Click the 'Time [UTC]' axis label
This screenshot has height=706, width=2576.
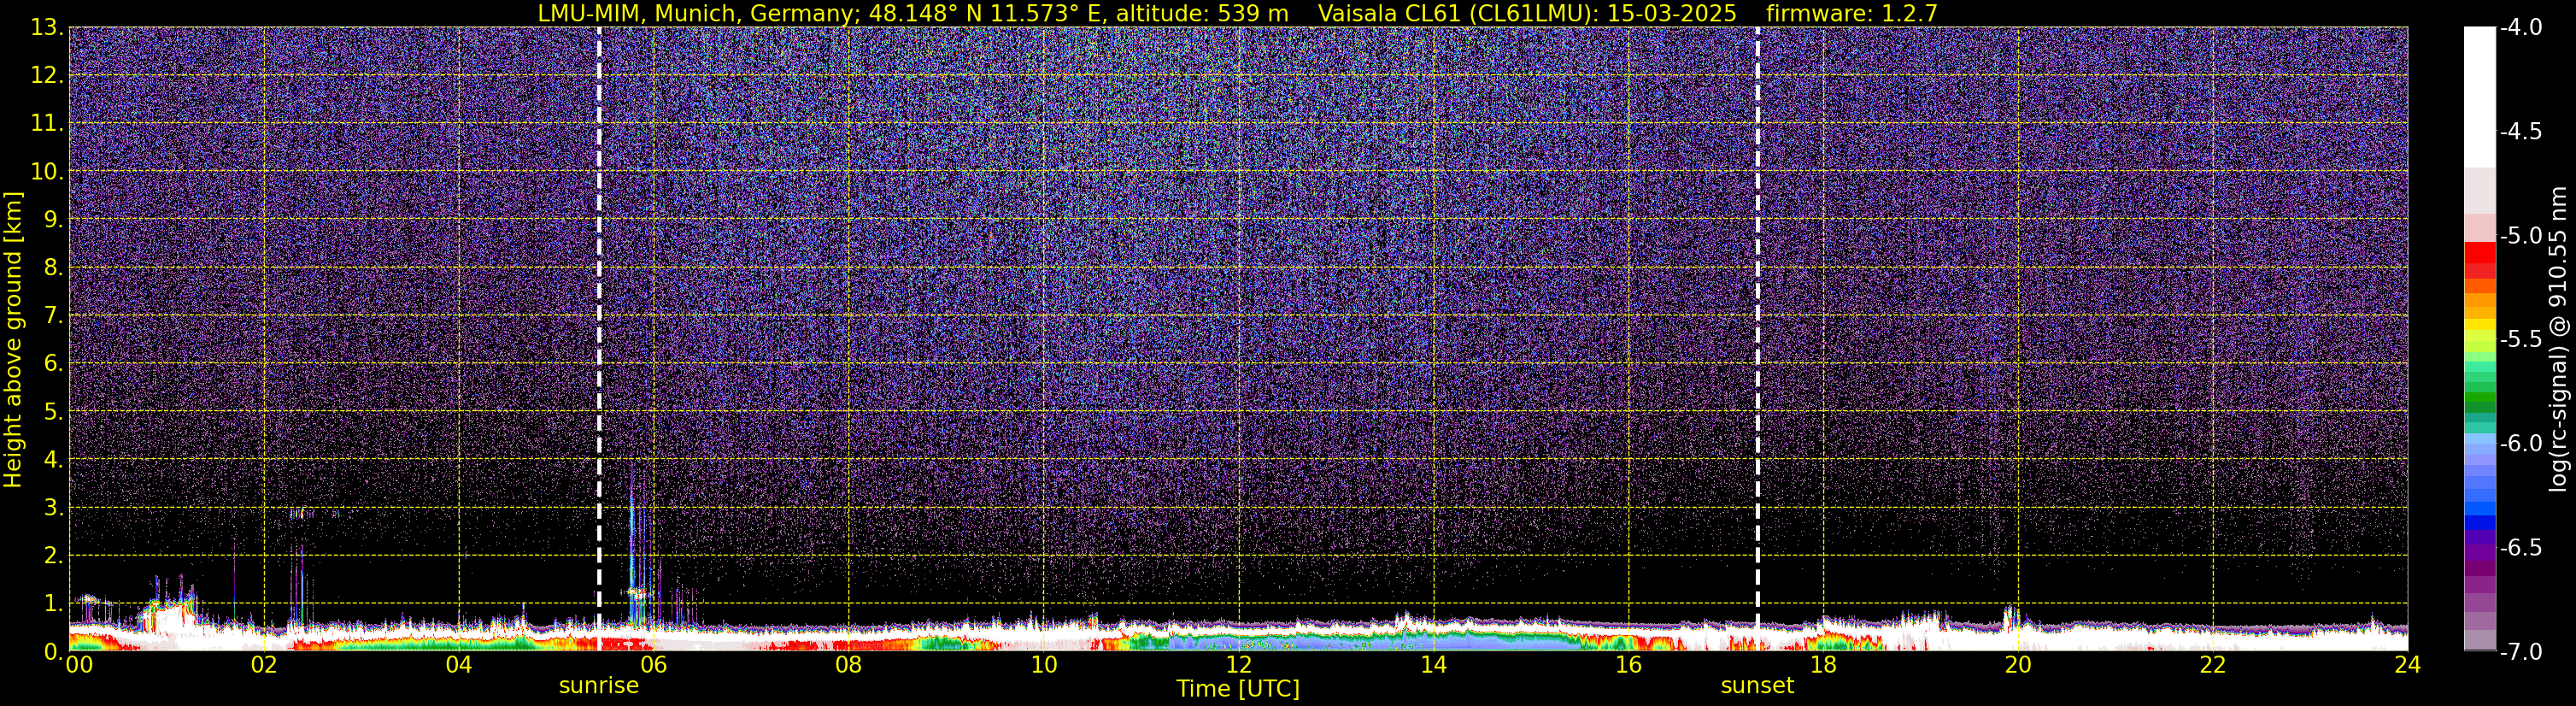point(1238,688)
